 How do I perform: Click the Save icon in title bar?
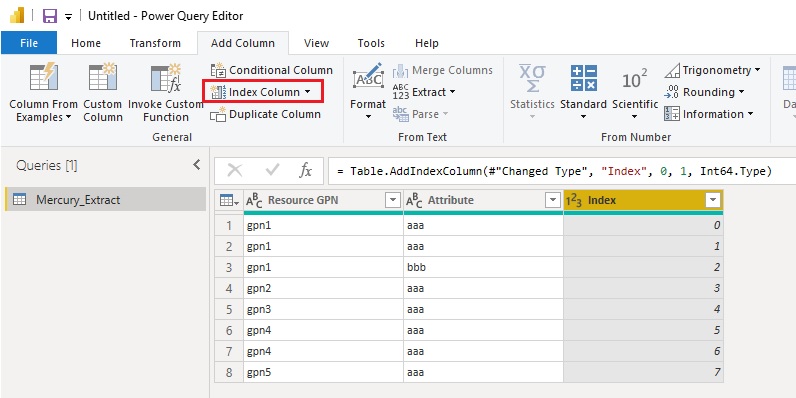pyautogui.click(x=50, y=16)
